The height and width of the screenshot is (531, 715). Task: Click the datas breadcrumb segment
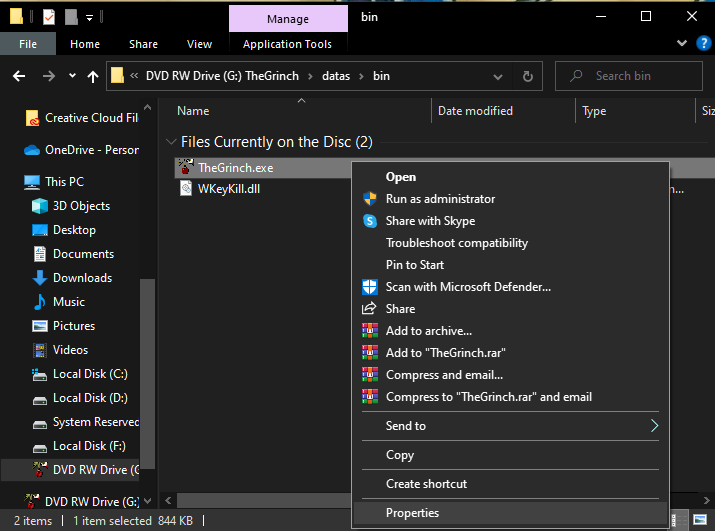[336, 76]
